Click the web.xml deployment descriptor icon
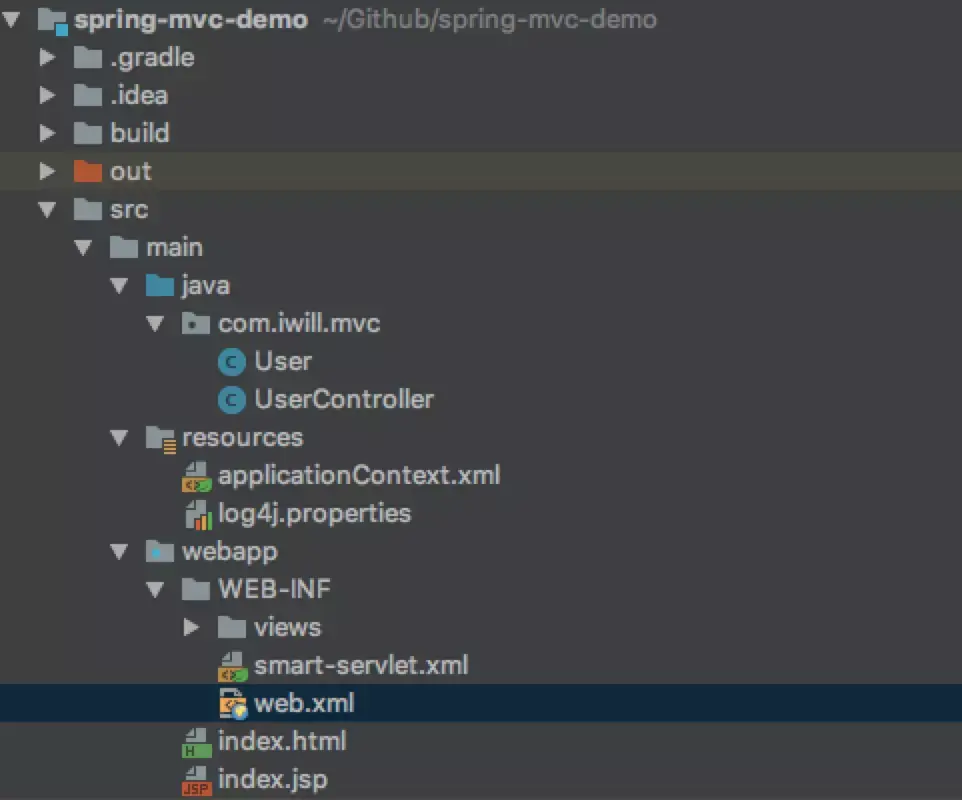The image size is (962, 800). click(234, 704)
